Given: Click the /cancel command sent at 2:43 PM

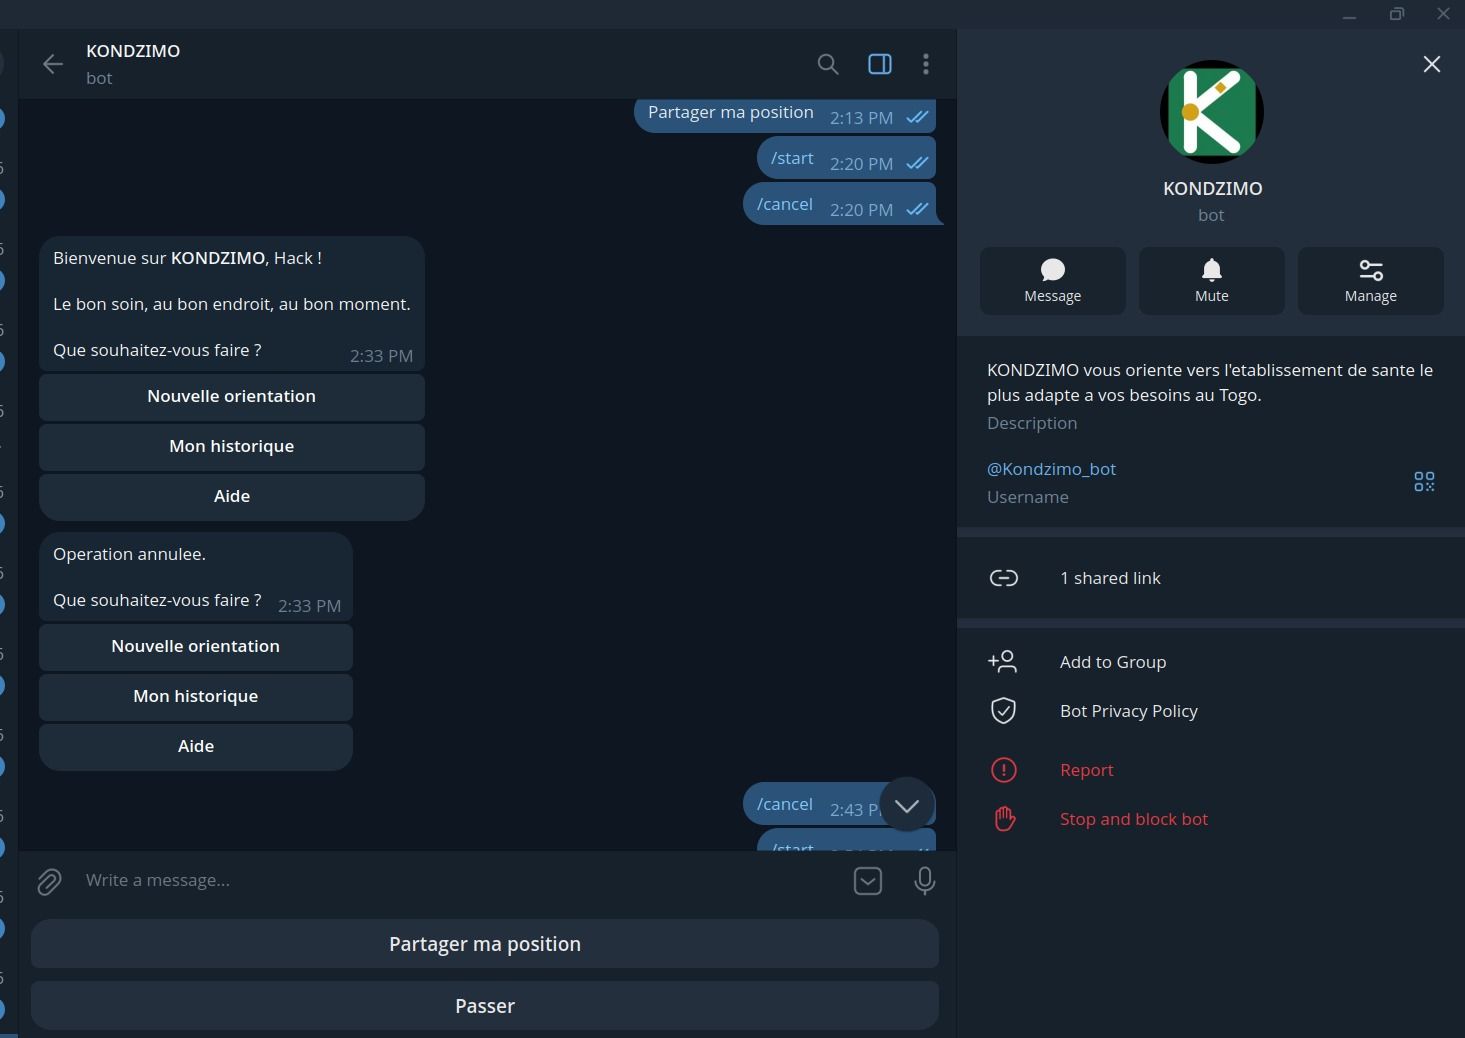Looking at the screenshot, I should (785, 804).
